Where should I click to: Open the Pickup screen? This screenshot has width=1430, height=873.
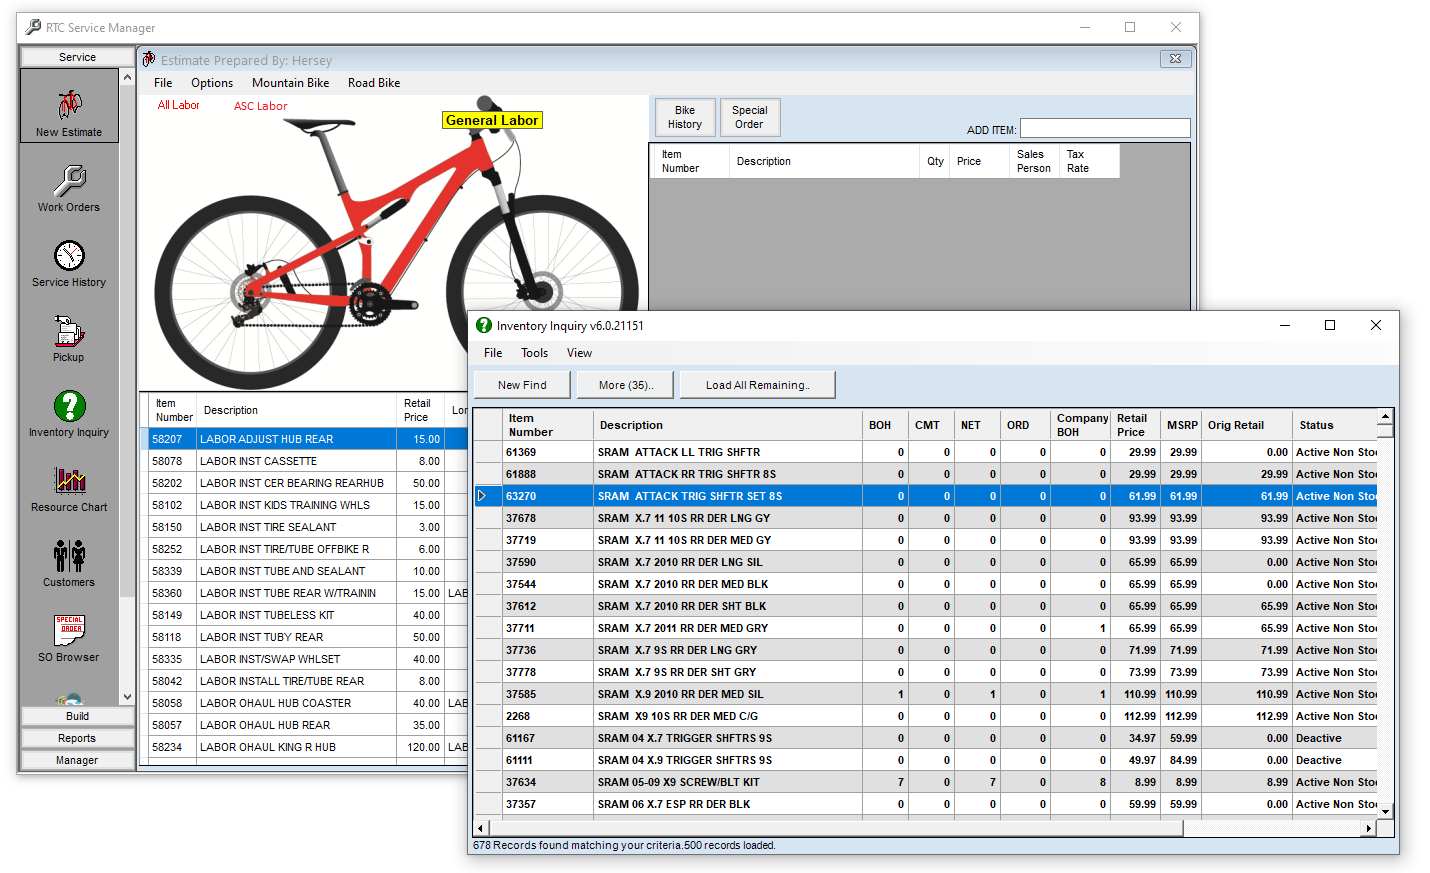69,338
